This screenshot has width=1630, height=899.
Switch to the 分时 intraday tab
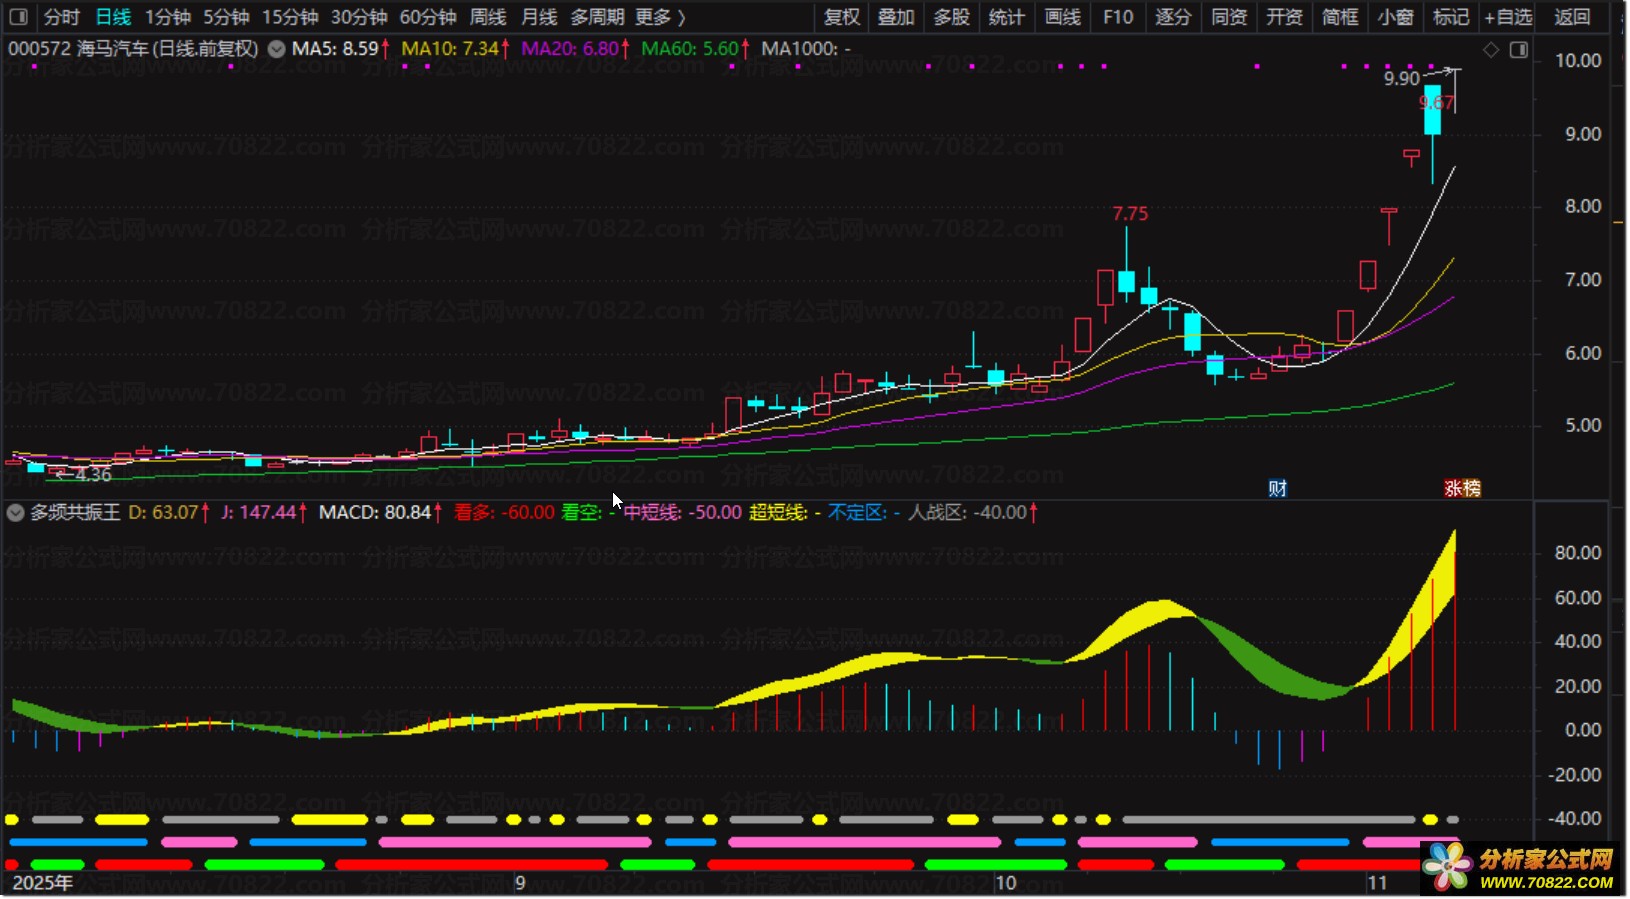61,17
